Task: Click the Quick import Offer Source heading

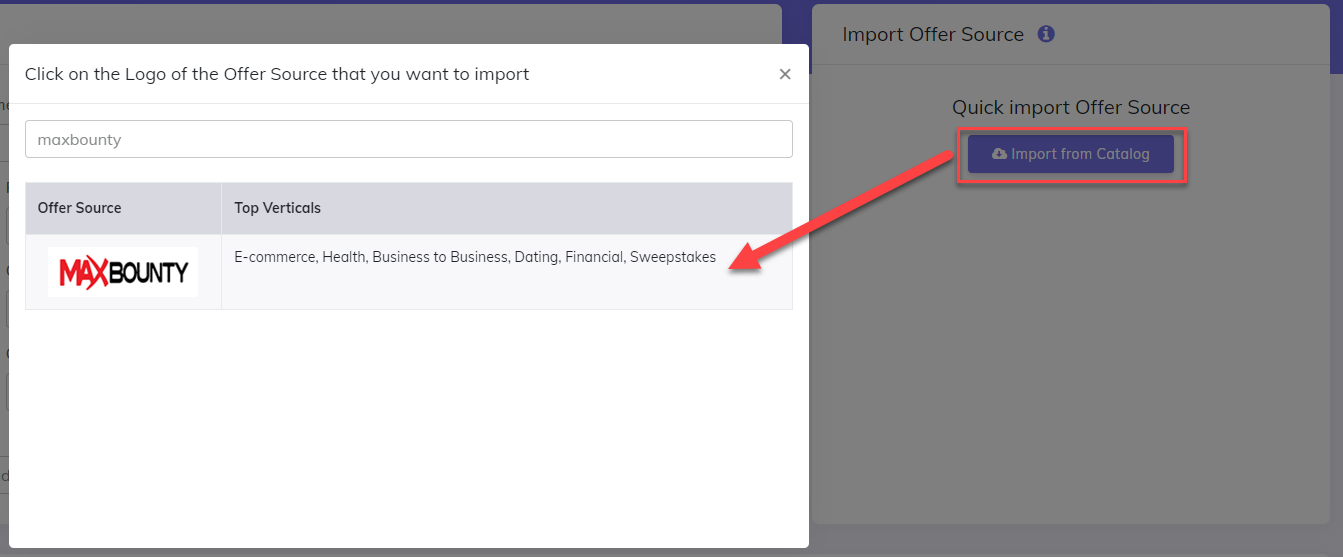Action: (x=1071, y=107)
